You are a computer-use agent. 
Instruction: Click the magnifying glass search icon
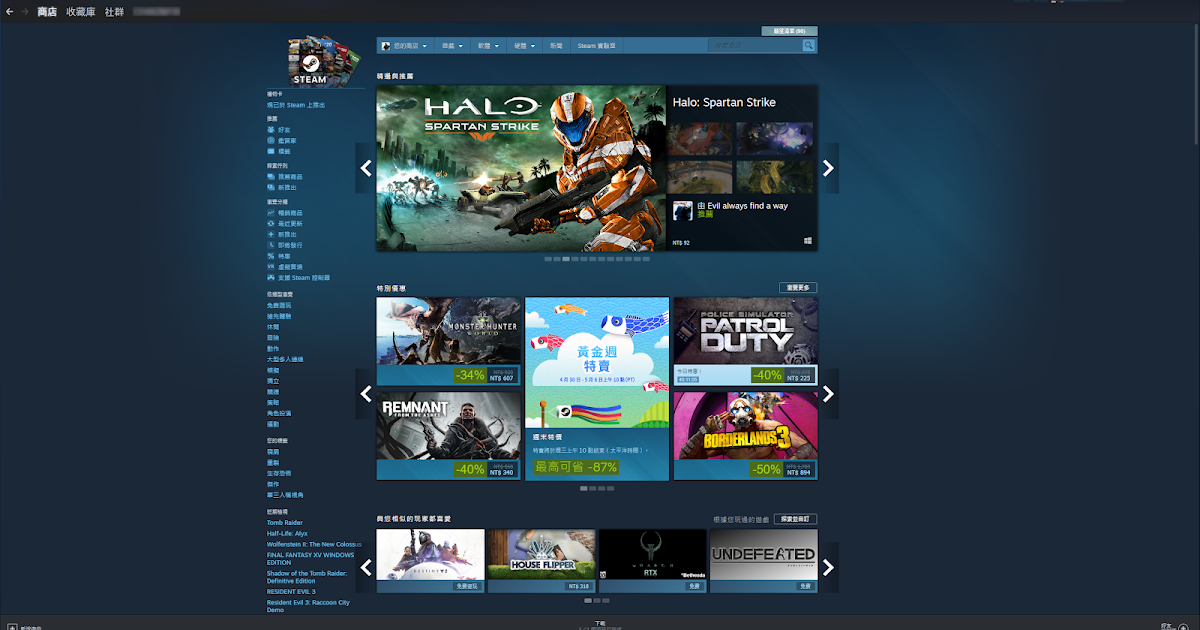808,45
